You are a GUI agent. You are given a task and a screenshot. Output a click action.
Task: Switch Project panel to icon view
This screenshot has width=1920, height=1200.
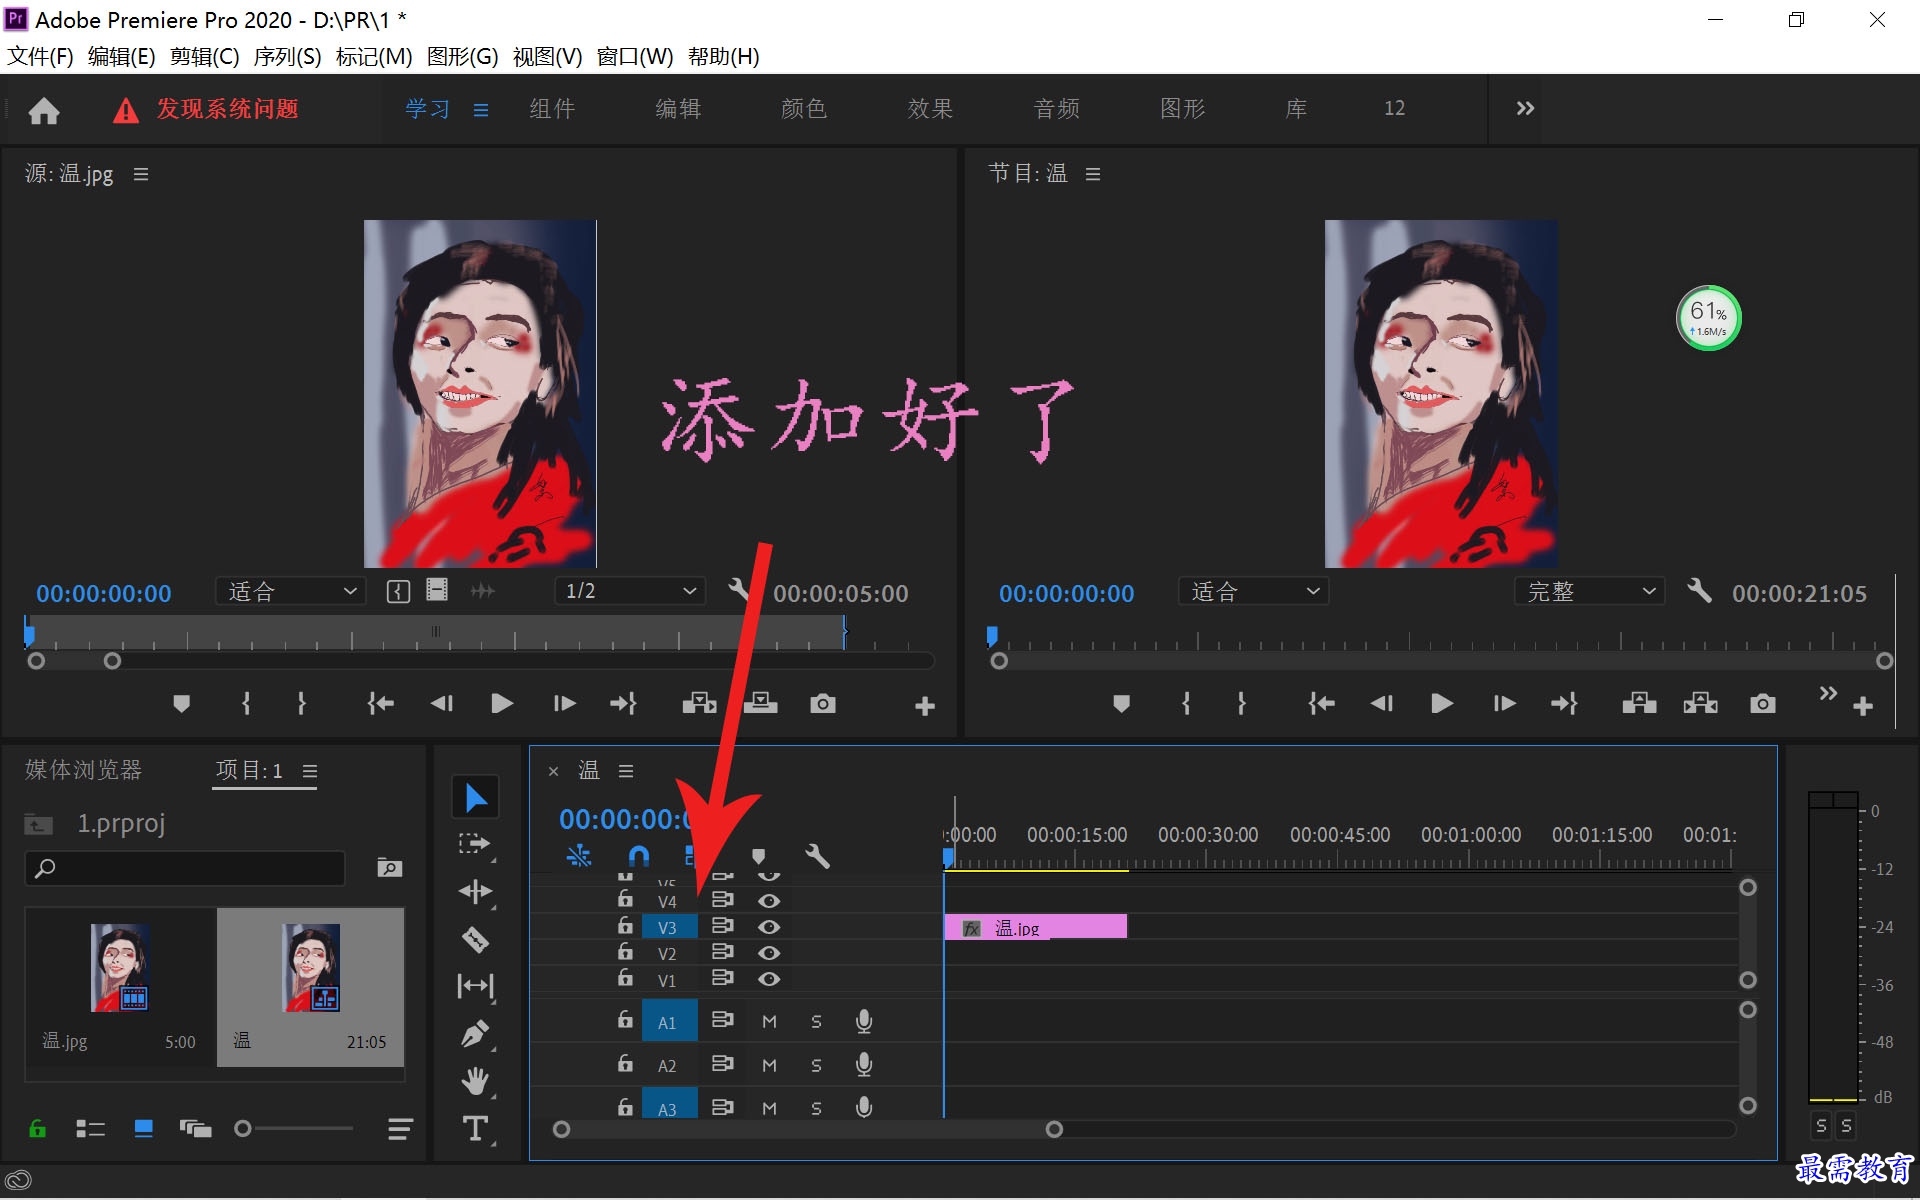[x=143, y=1129]
